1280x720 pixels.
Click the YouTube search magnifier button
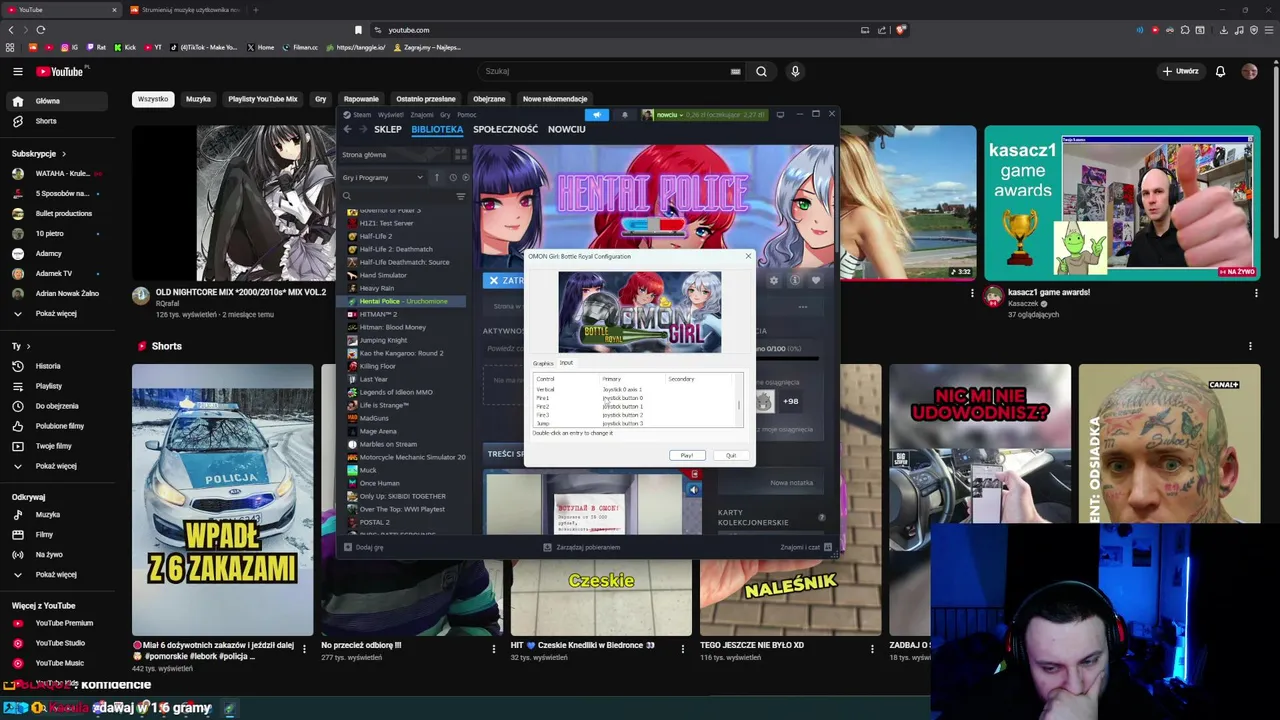click(761, 71)
